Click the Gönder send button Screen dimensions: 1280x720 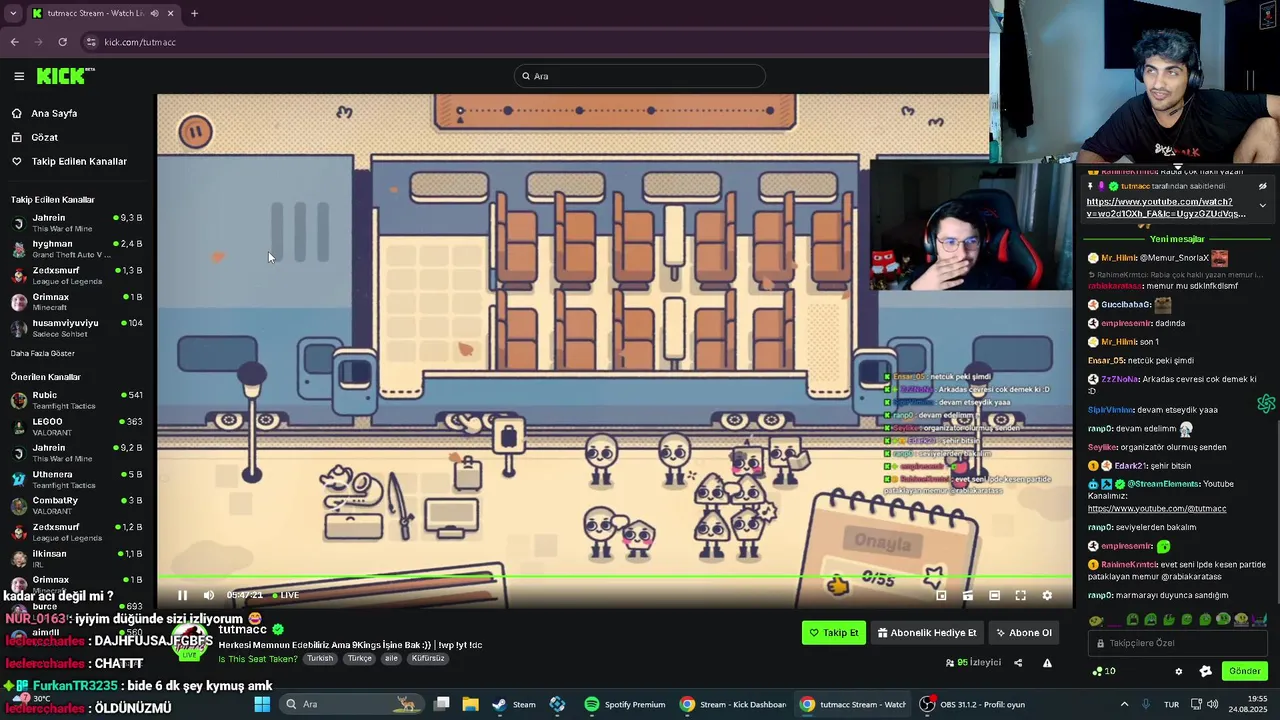[1245, 671]
